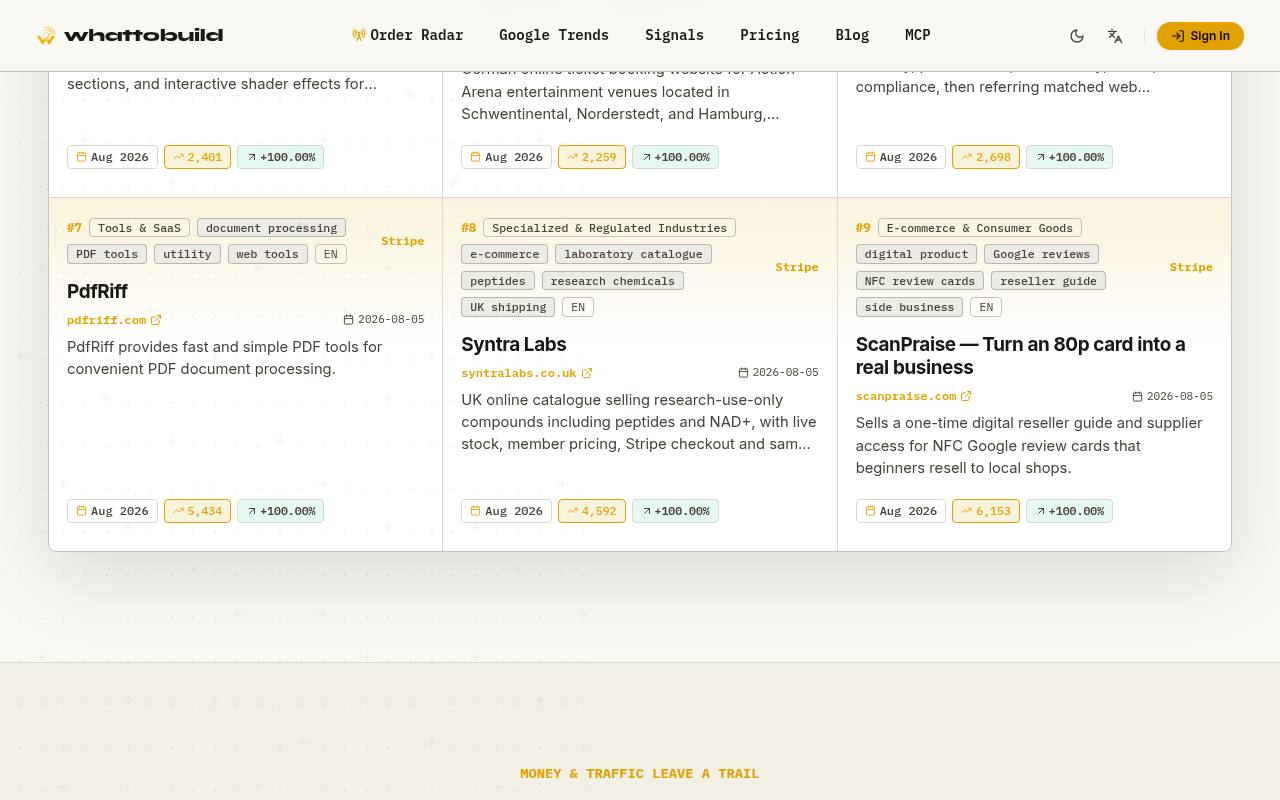Click the Stripe label on PdfRiff card
The height and width of the screenshot is (800, 1280).
point(402,241)
